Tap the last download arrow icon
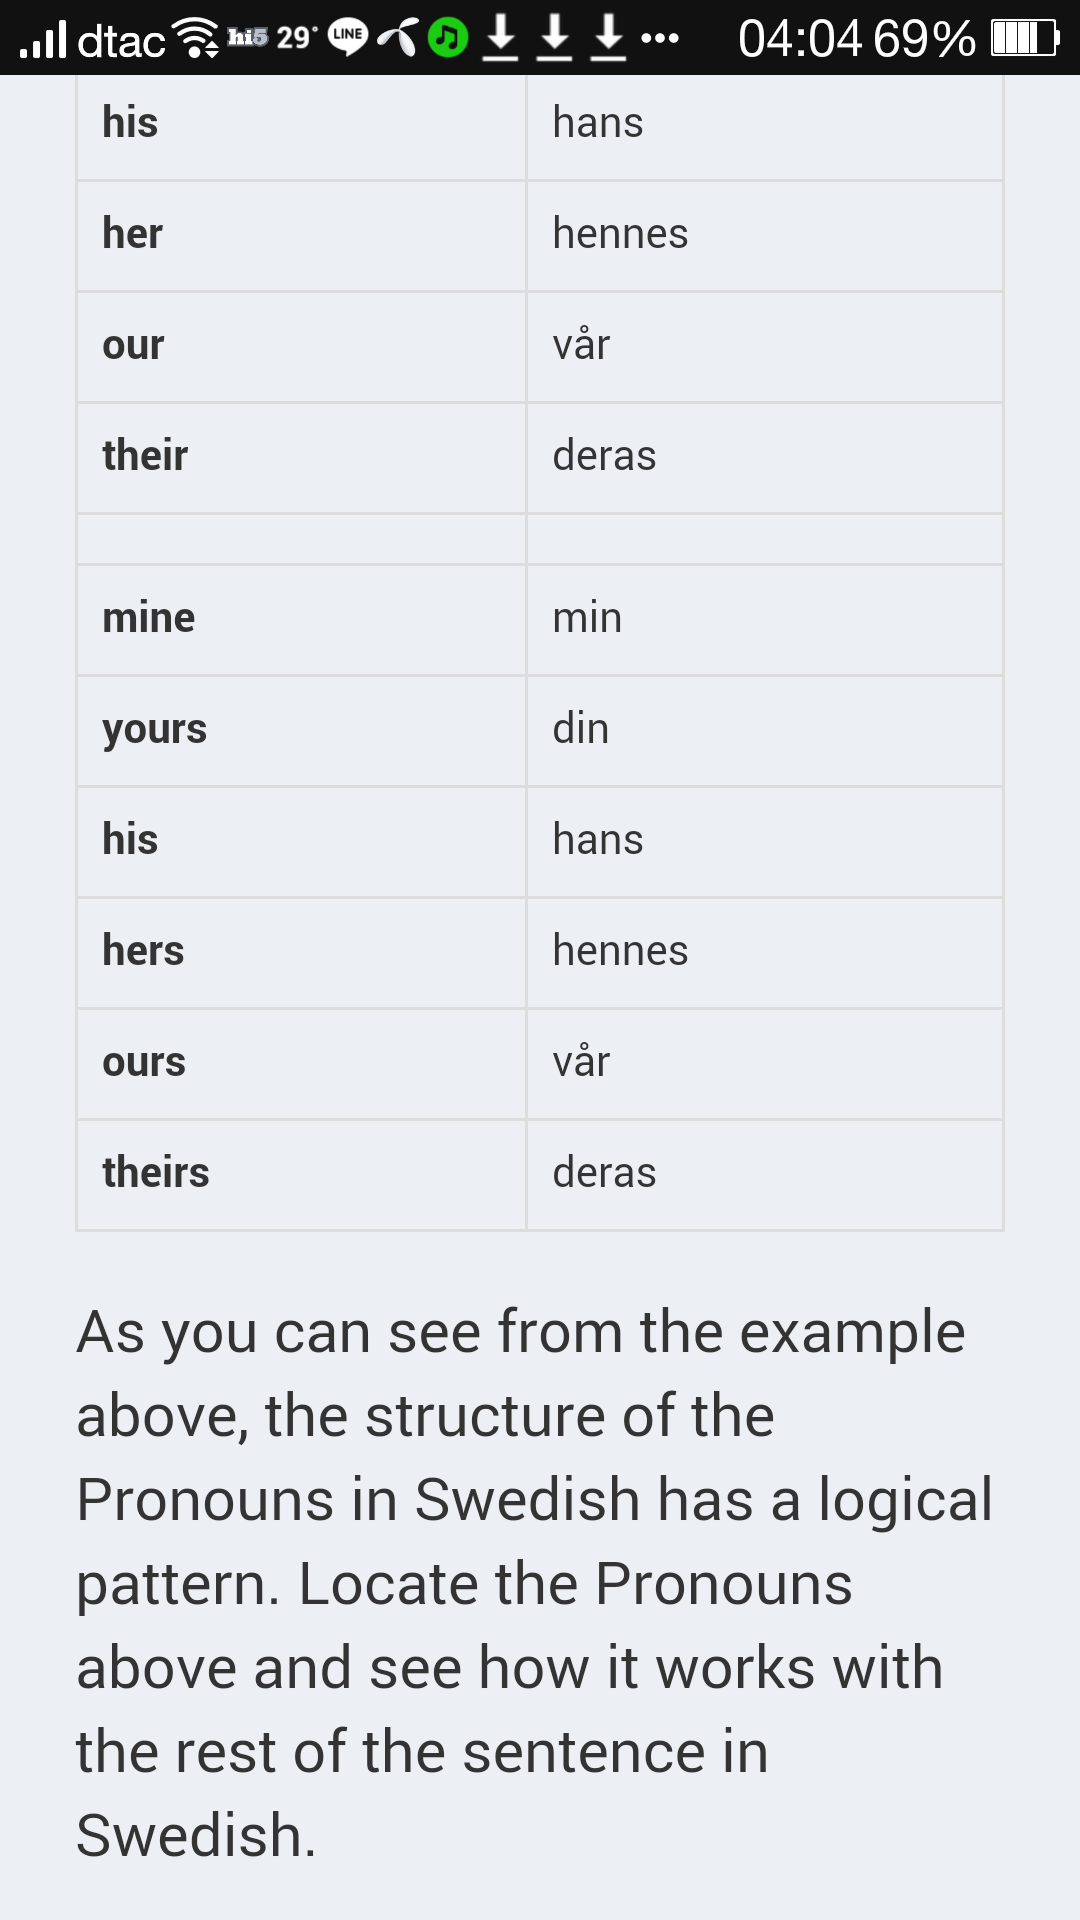 click(x=608, y=38)
